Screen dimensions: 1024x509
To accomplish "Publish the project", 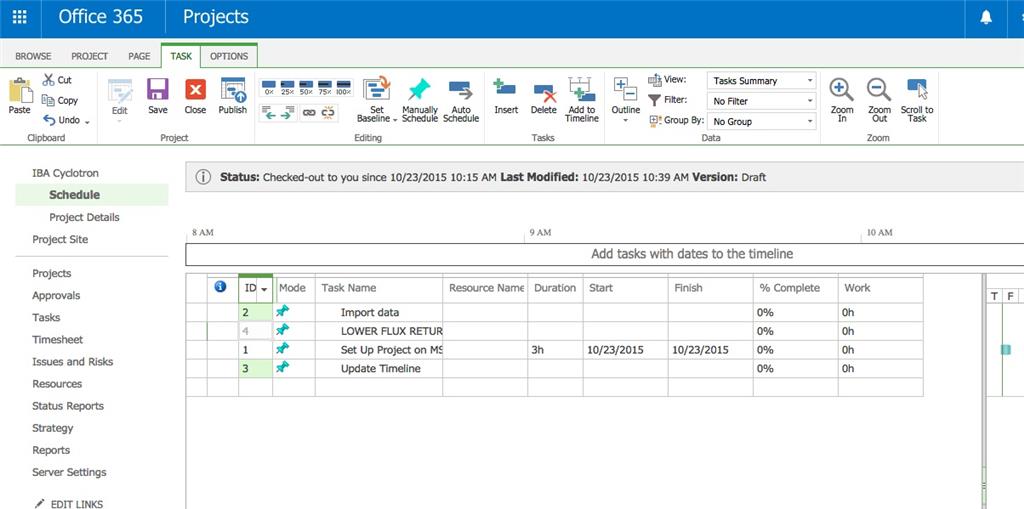I will (x=232, y=96).
